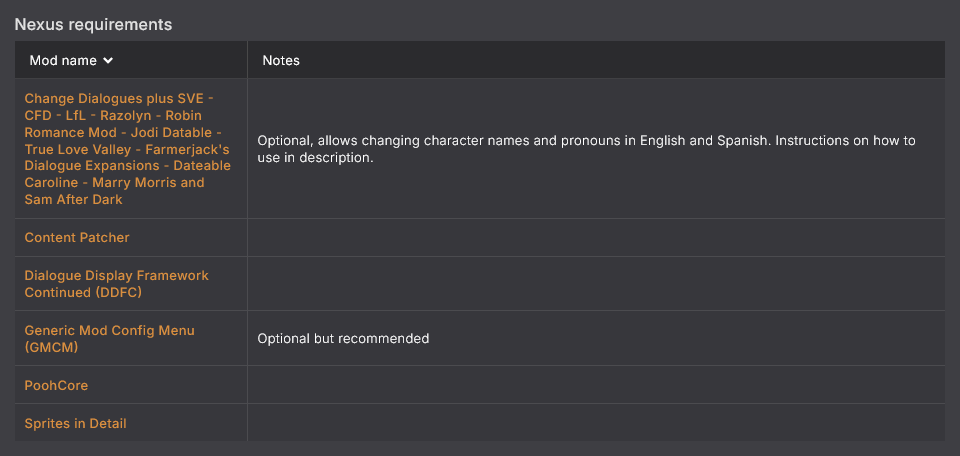Click the empty notes cell beside PoohCore
This screenshot has width=960, height=456.
pos(595,385)
